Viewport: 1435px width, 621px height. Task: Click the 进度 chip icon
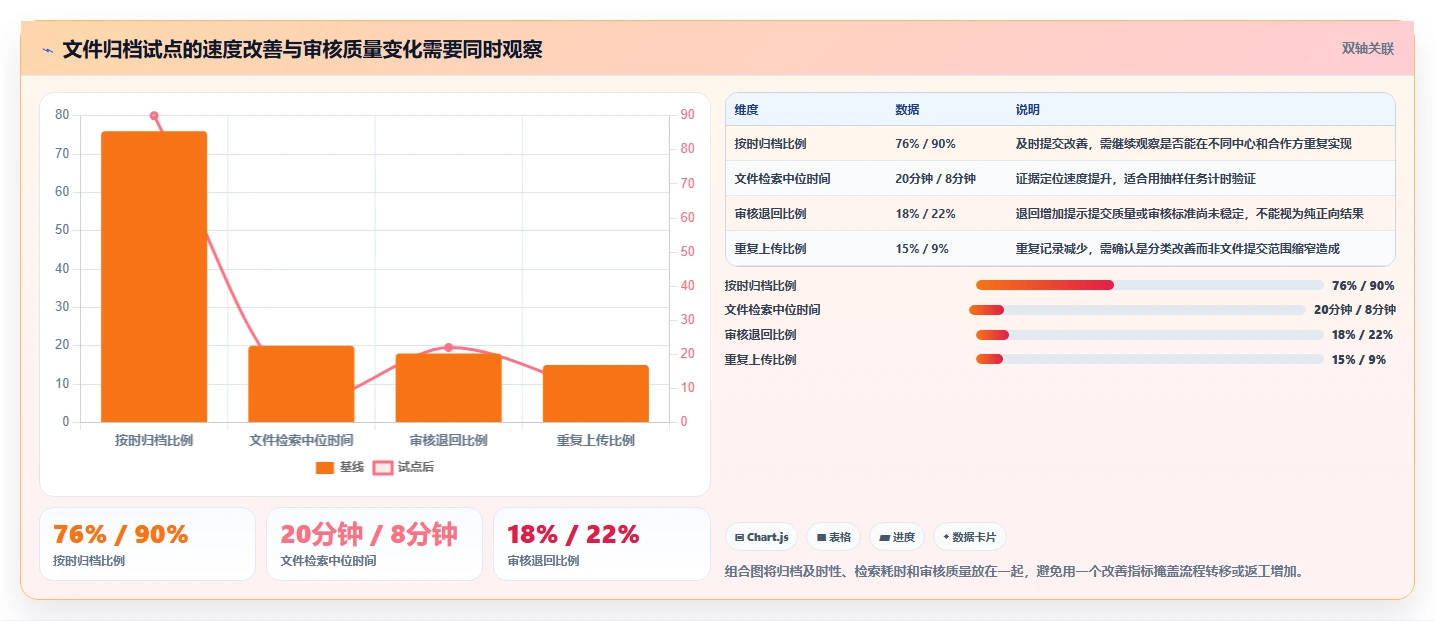[x=884, y=538]
